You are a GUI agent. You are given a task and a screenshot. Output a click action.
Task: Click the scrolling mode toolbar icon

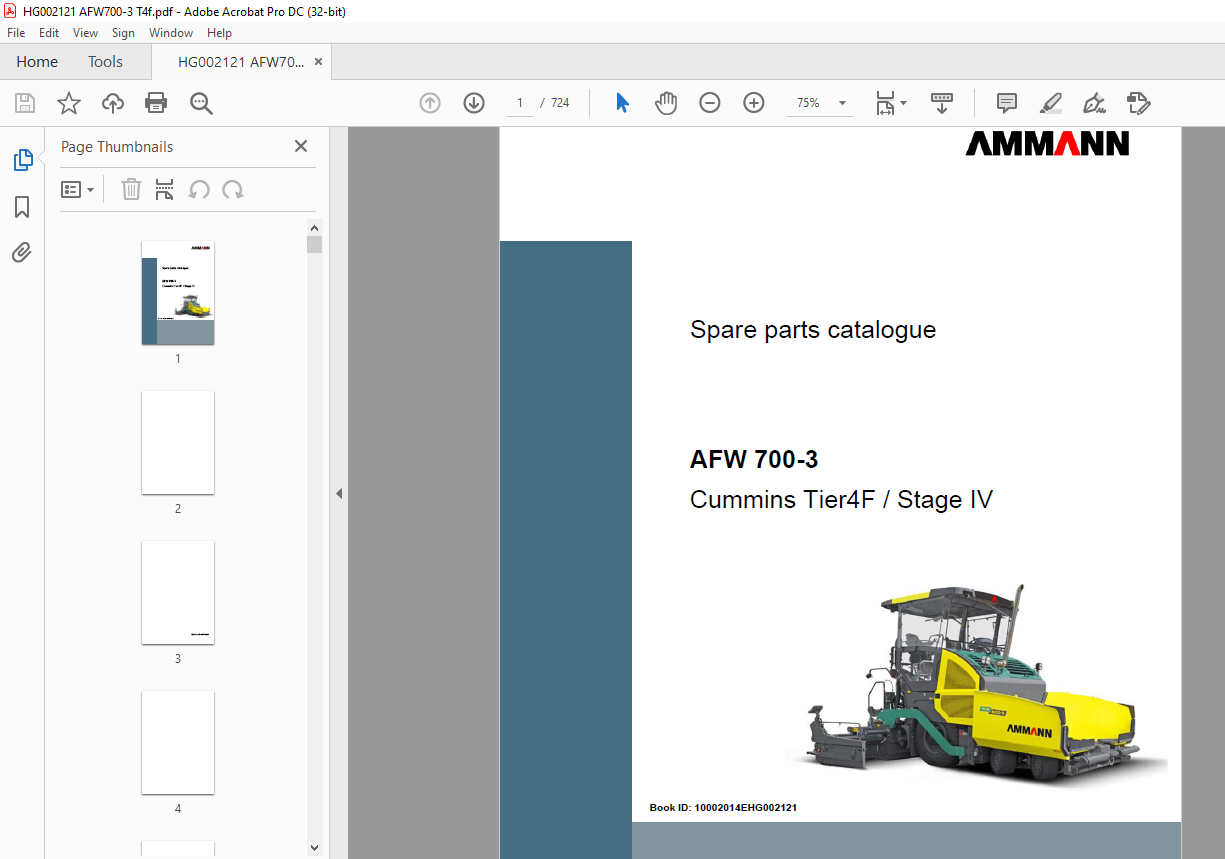coord(942,103)
